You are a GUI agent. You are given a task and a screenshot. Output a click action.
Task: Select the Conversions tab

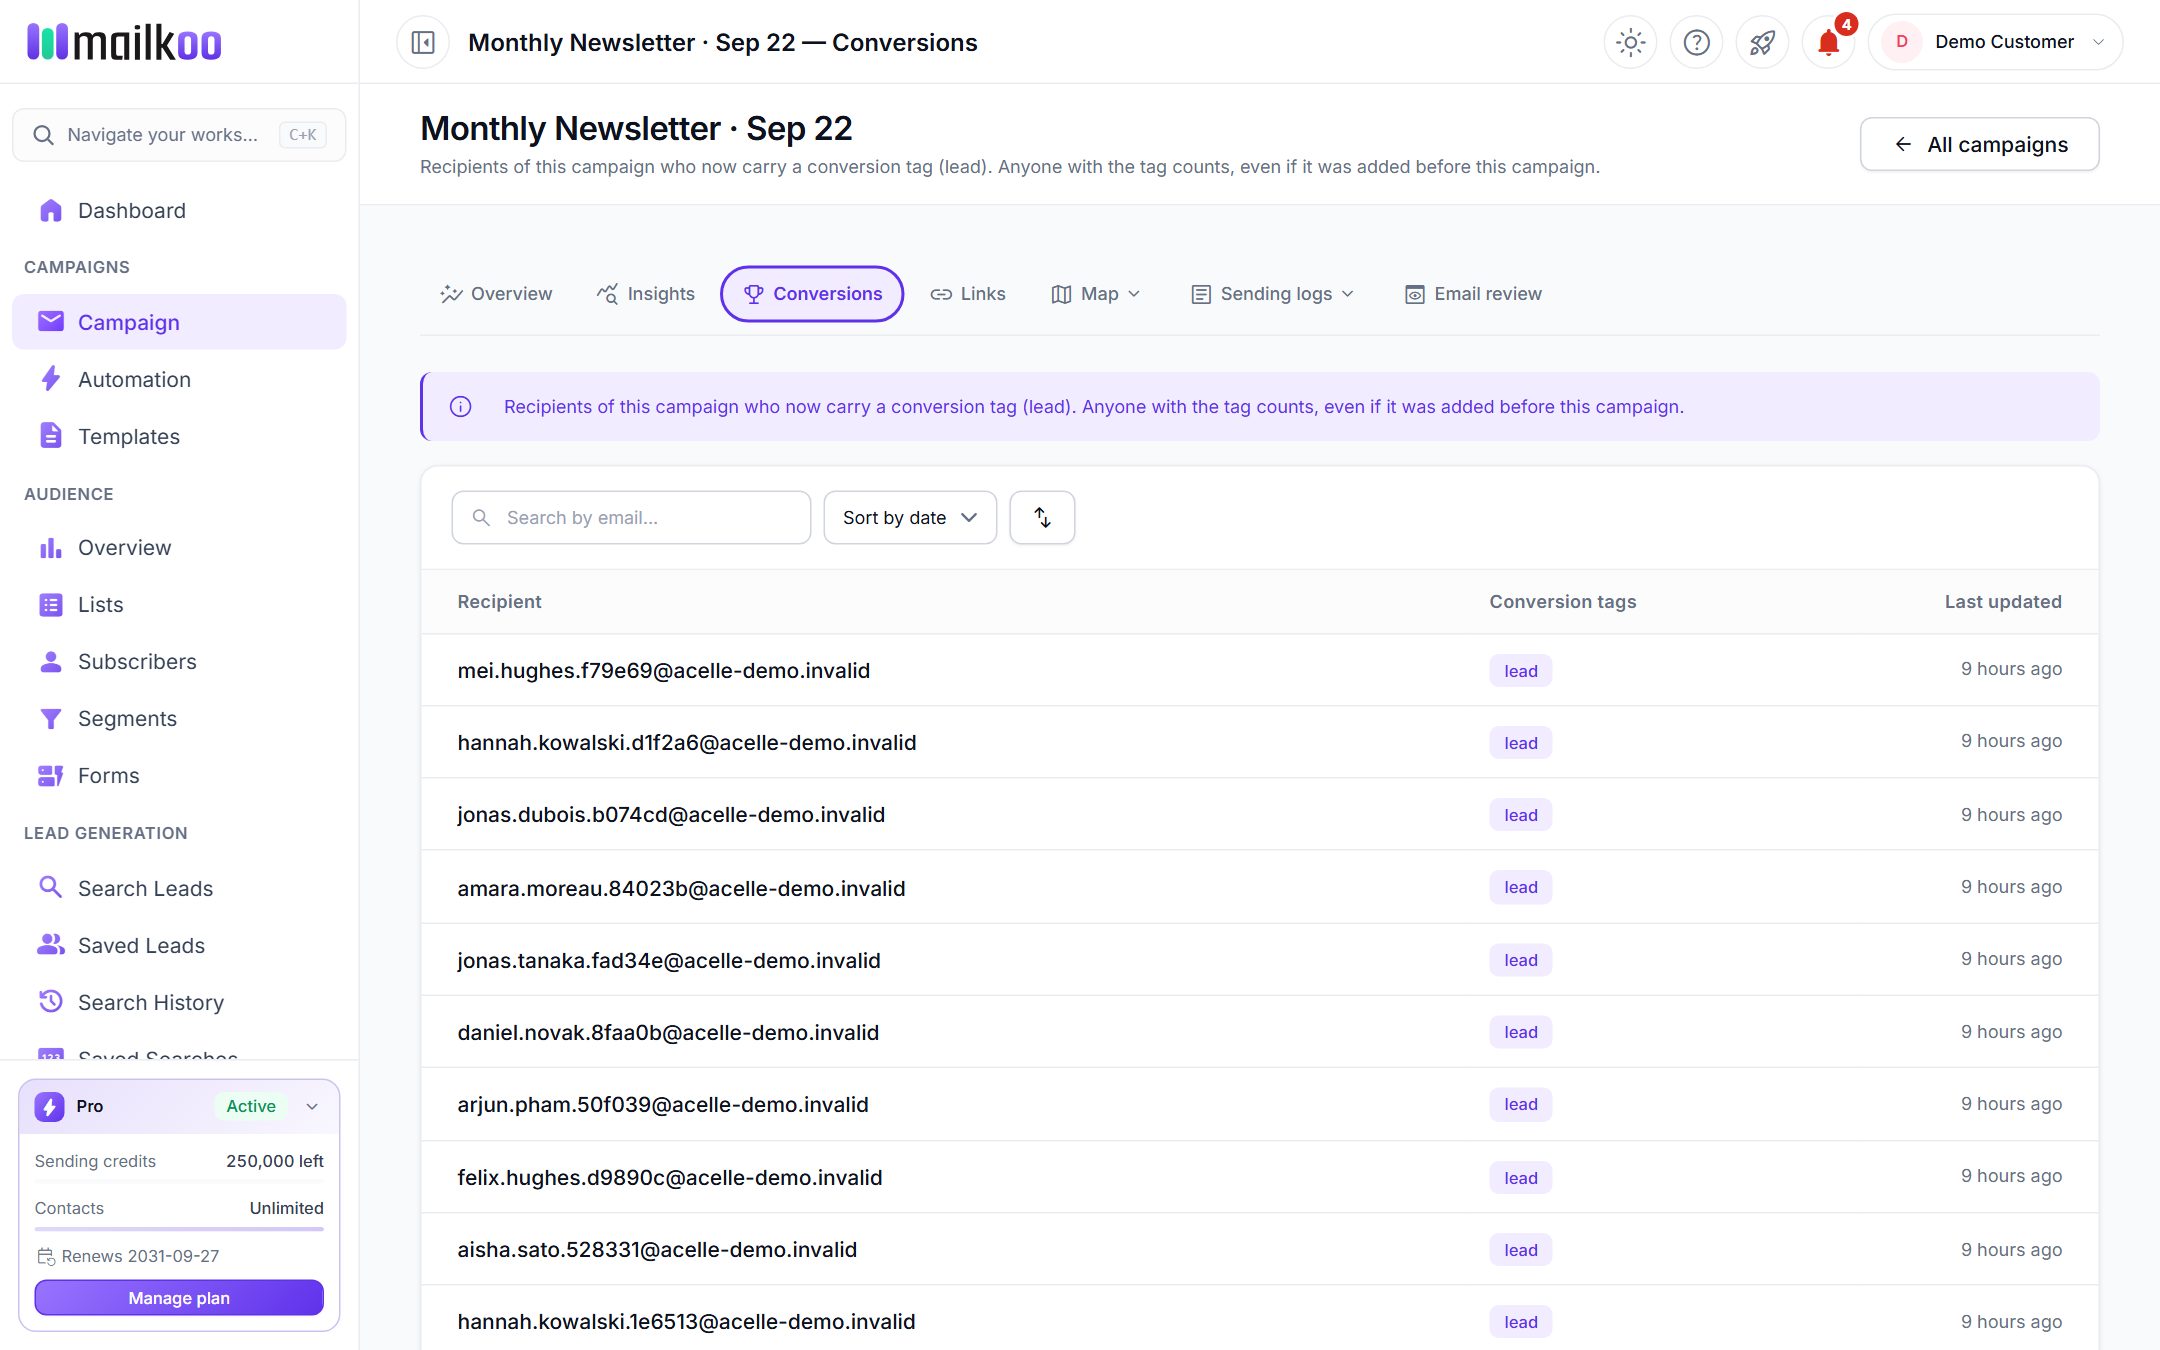pos(812,294)
